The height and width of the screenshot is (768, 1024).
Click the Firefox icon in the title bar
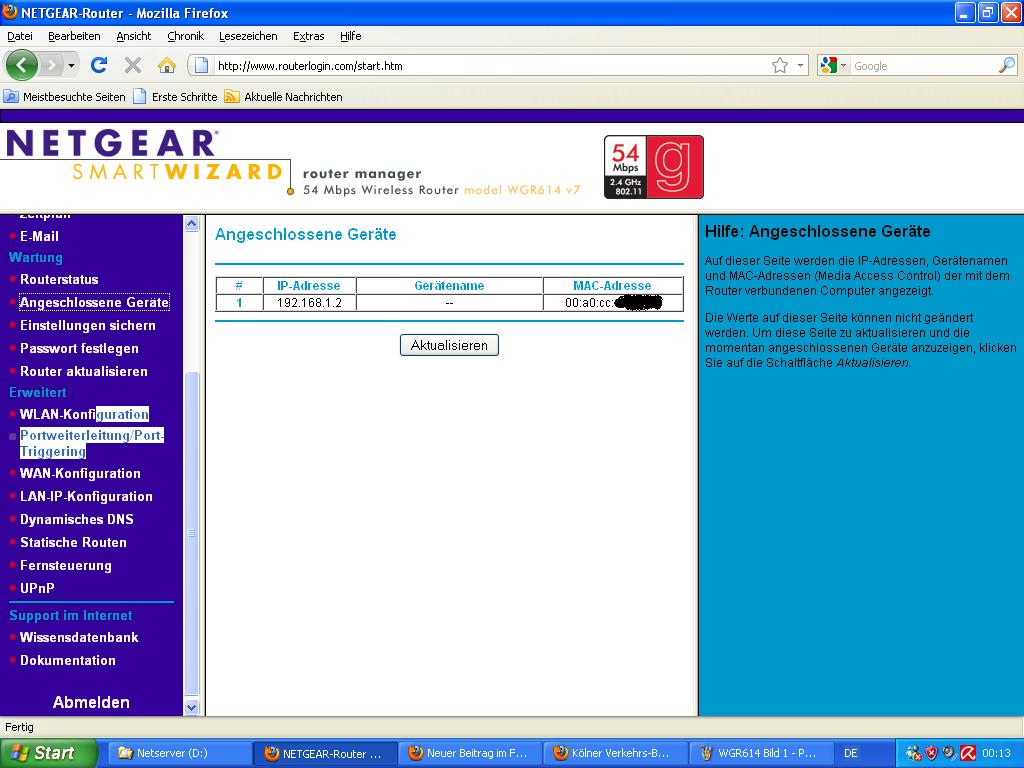(x=10, y=12)
